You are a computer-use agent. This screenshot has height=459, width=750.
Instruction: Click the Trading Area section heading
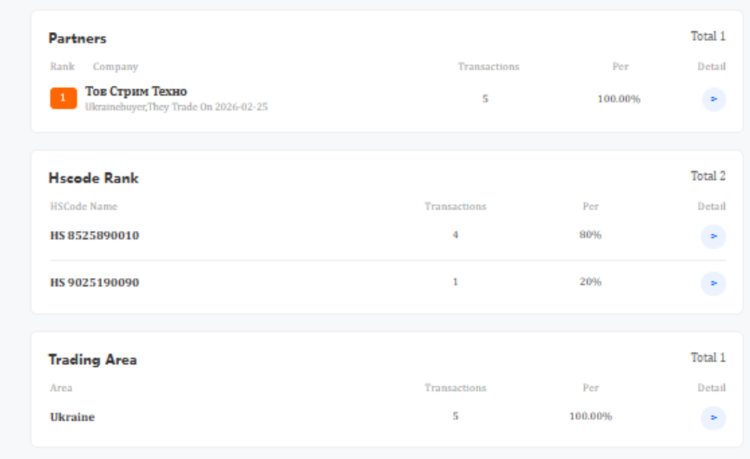(92, 360)
